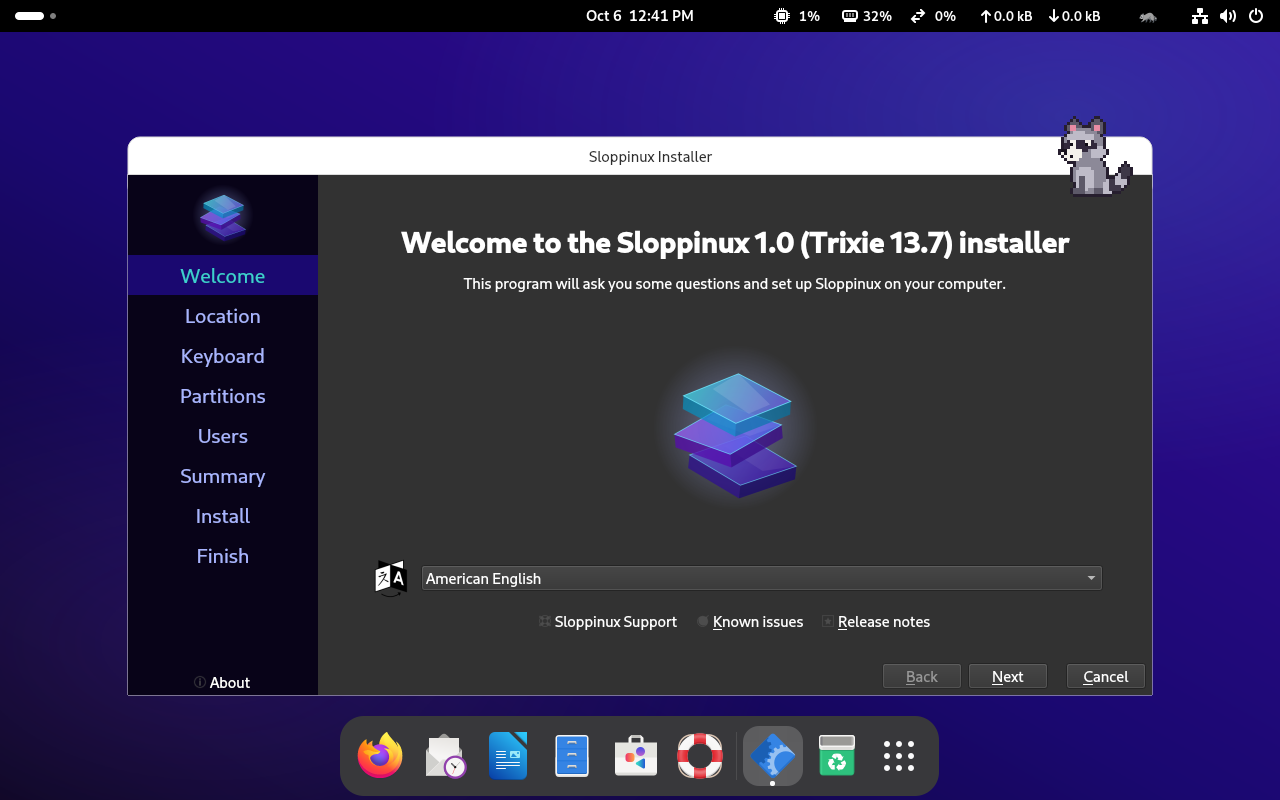Open the Help lifebuoy dock icon
1280x800 pixels.
(700, 756)
